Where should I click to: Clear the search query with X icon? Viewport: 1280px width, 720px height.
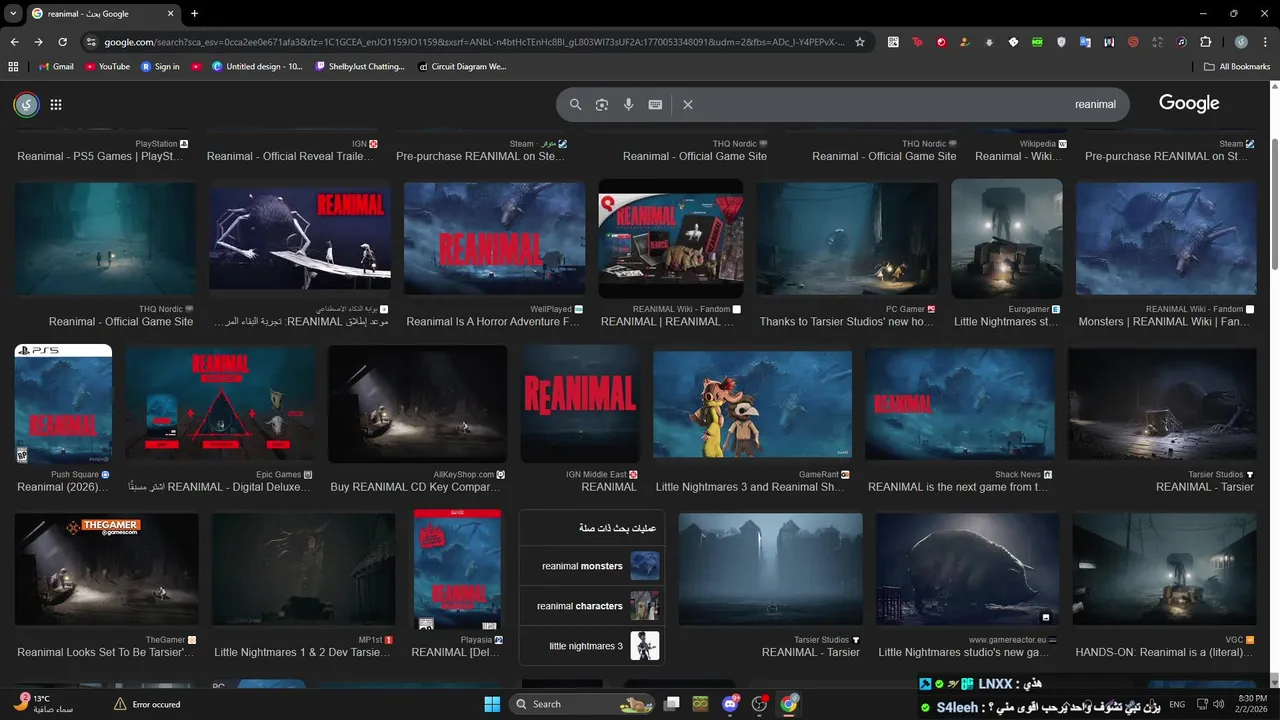click(688, 104)
